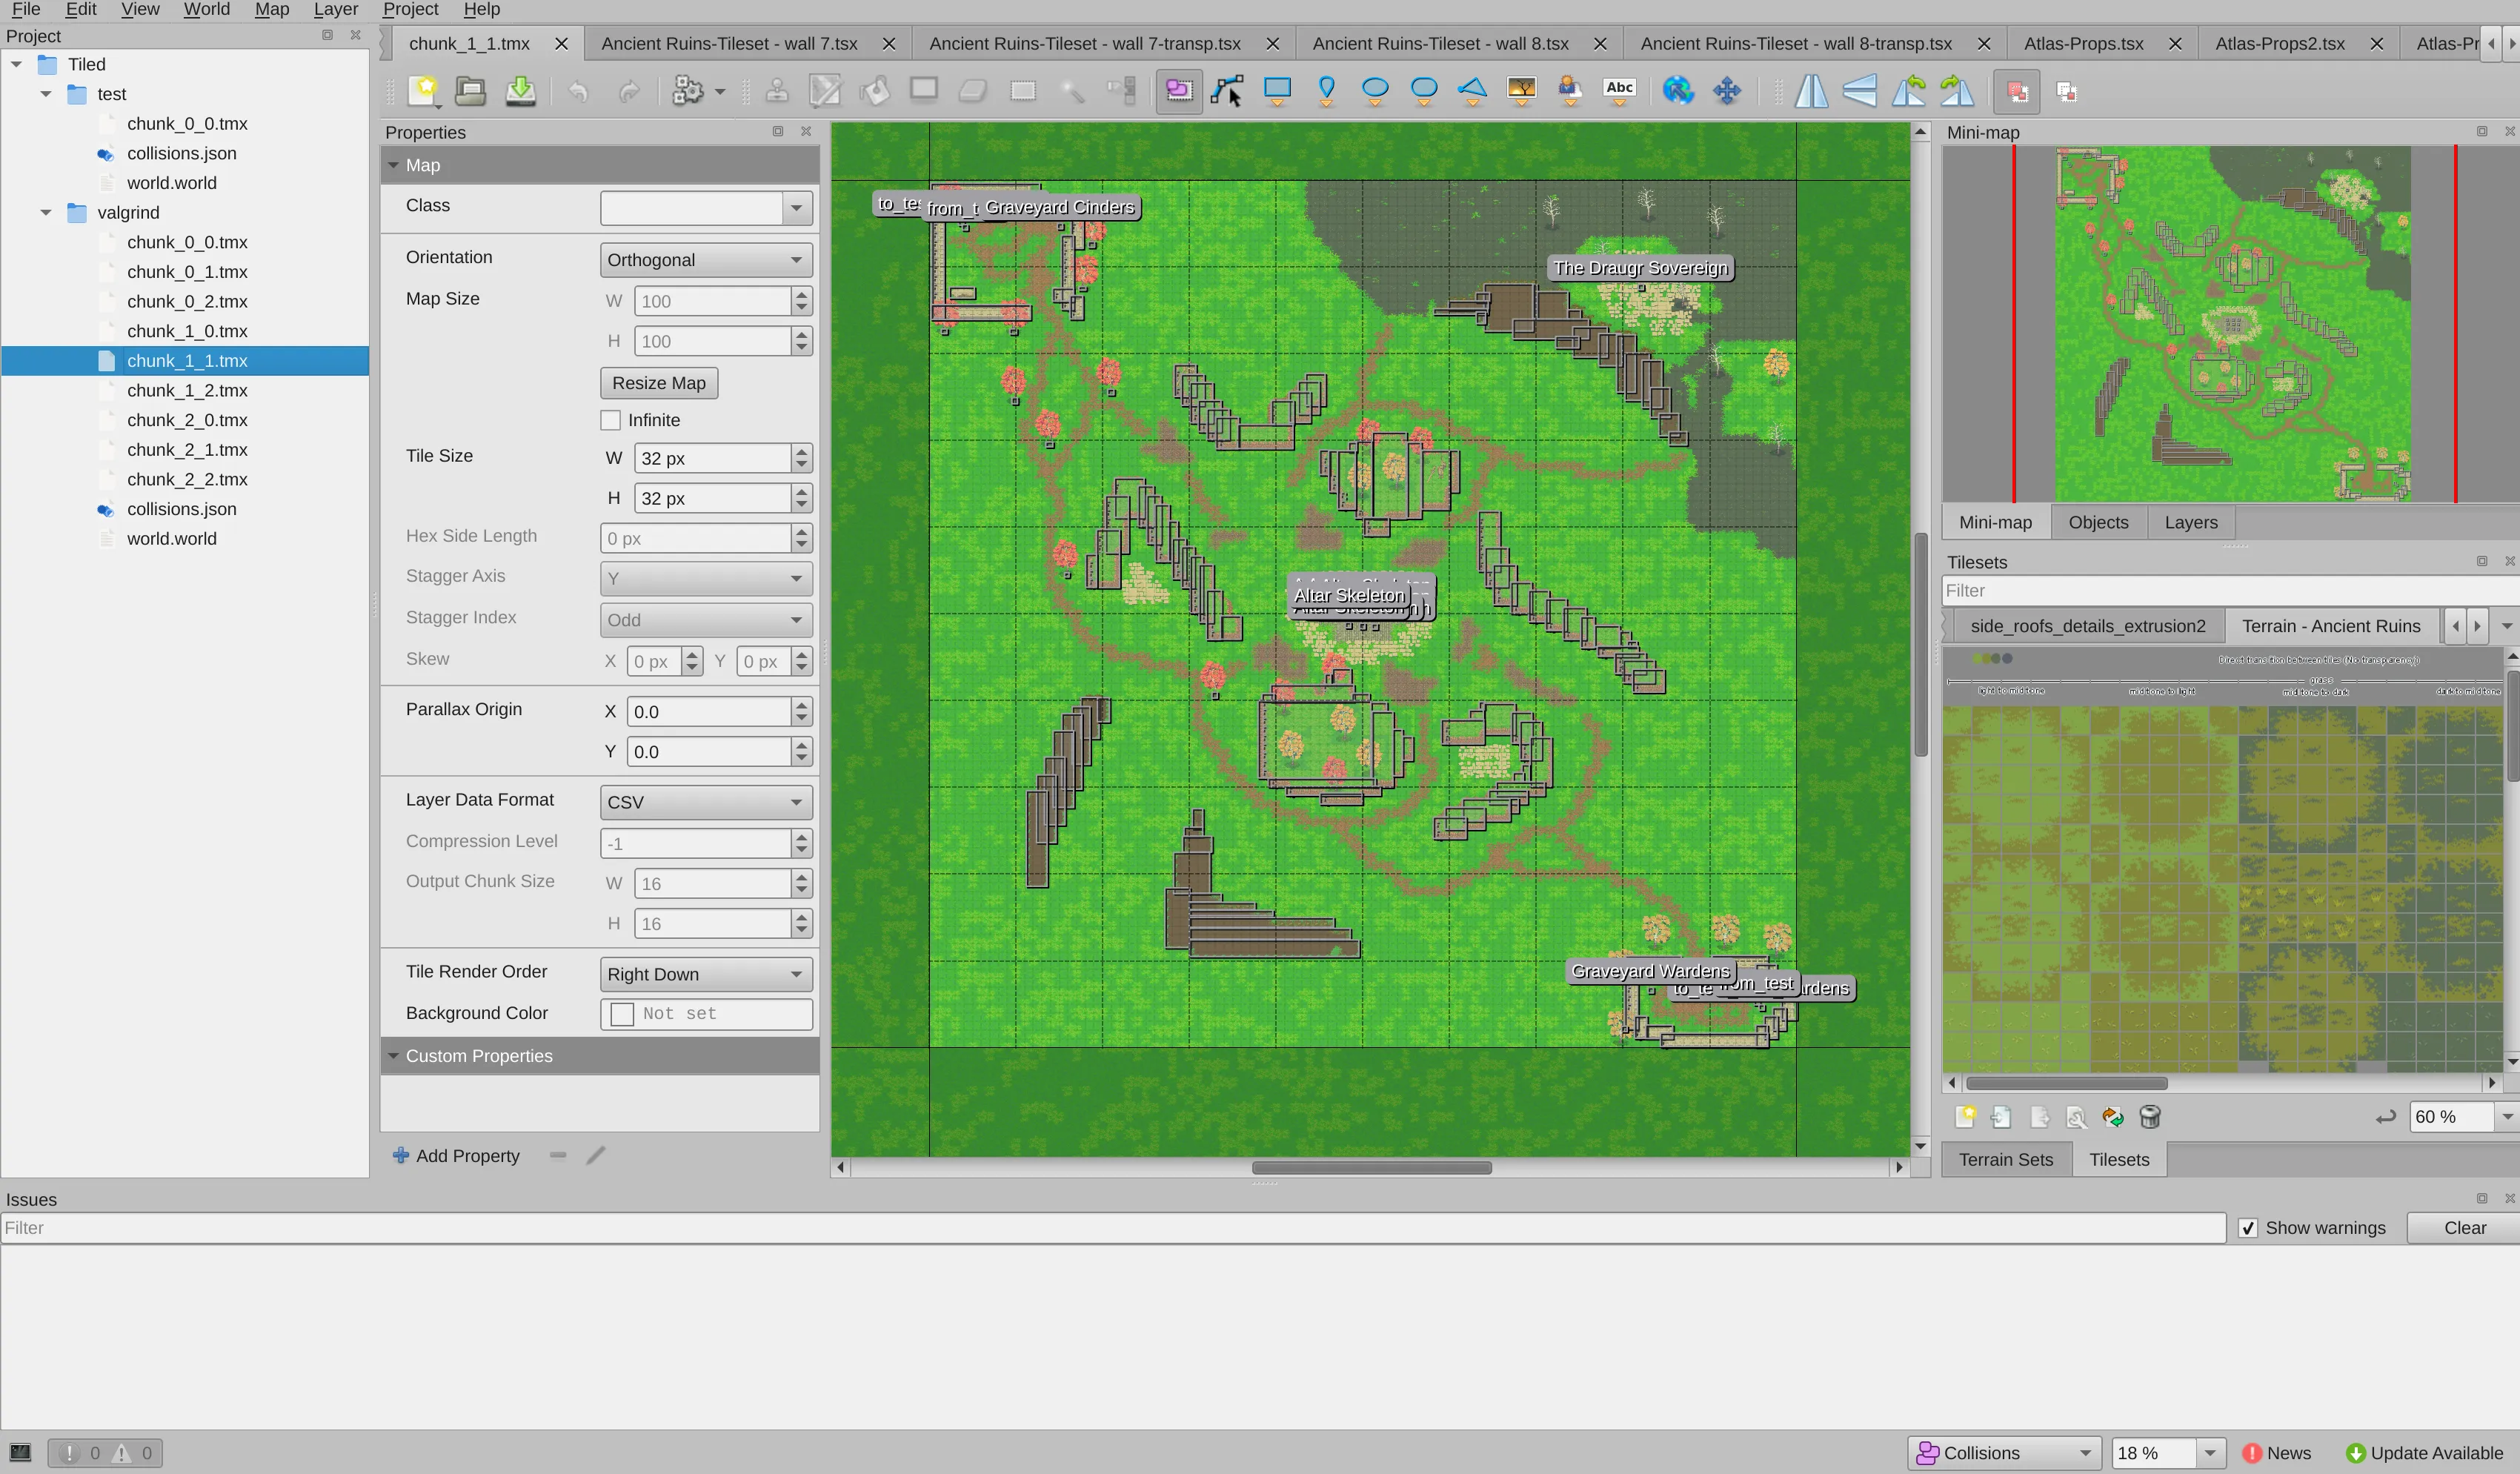
Task: Enable the Infinite map option
Action: (x=611, y=420)
